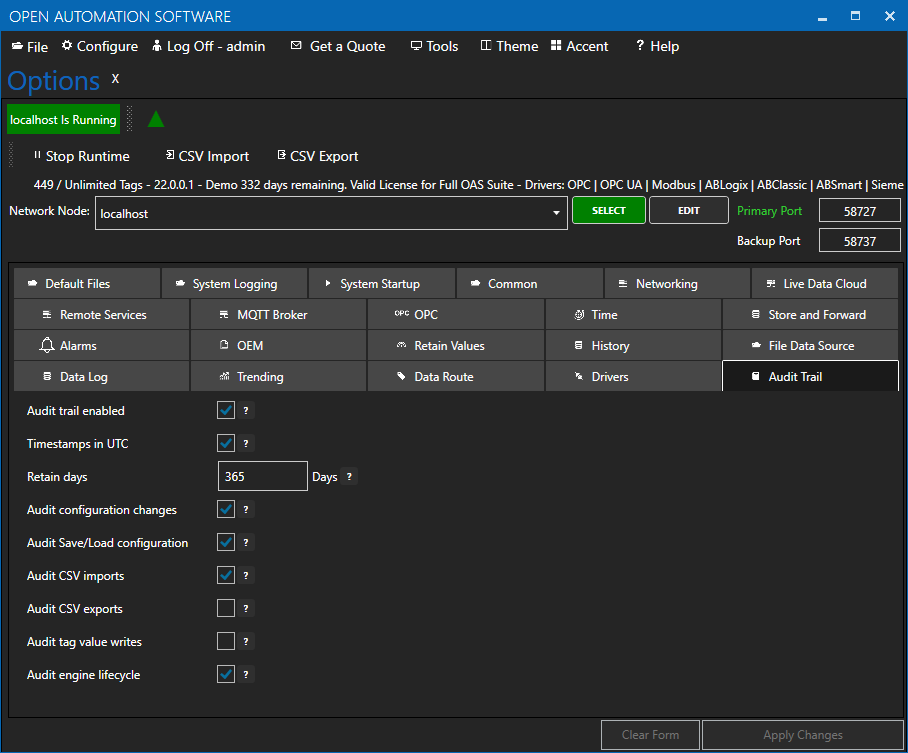The width and height of the screenshot is (908, 753).
Task: Click the green triangle status indicator
Action: (156, 119)
